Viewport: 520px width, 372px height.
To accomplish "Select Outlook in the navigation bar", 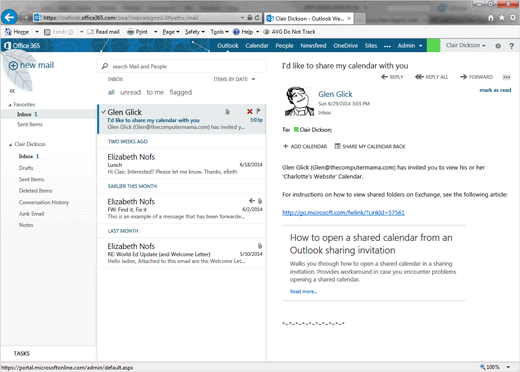I will [x=228, y=46].
